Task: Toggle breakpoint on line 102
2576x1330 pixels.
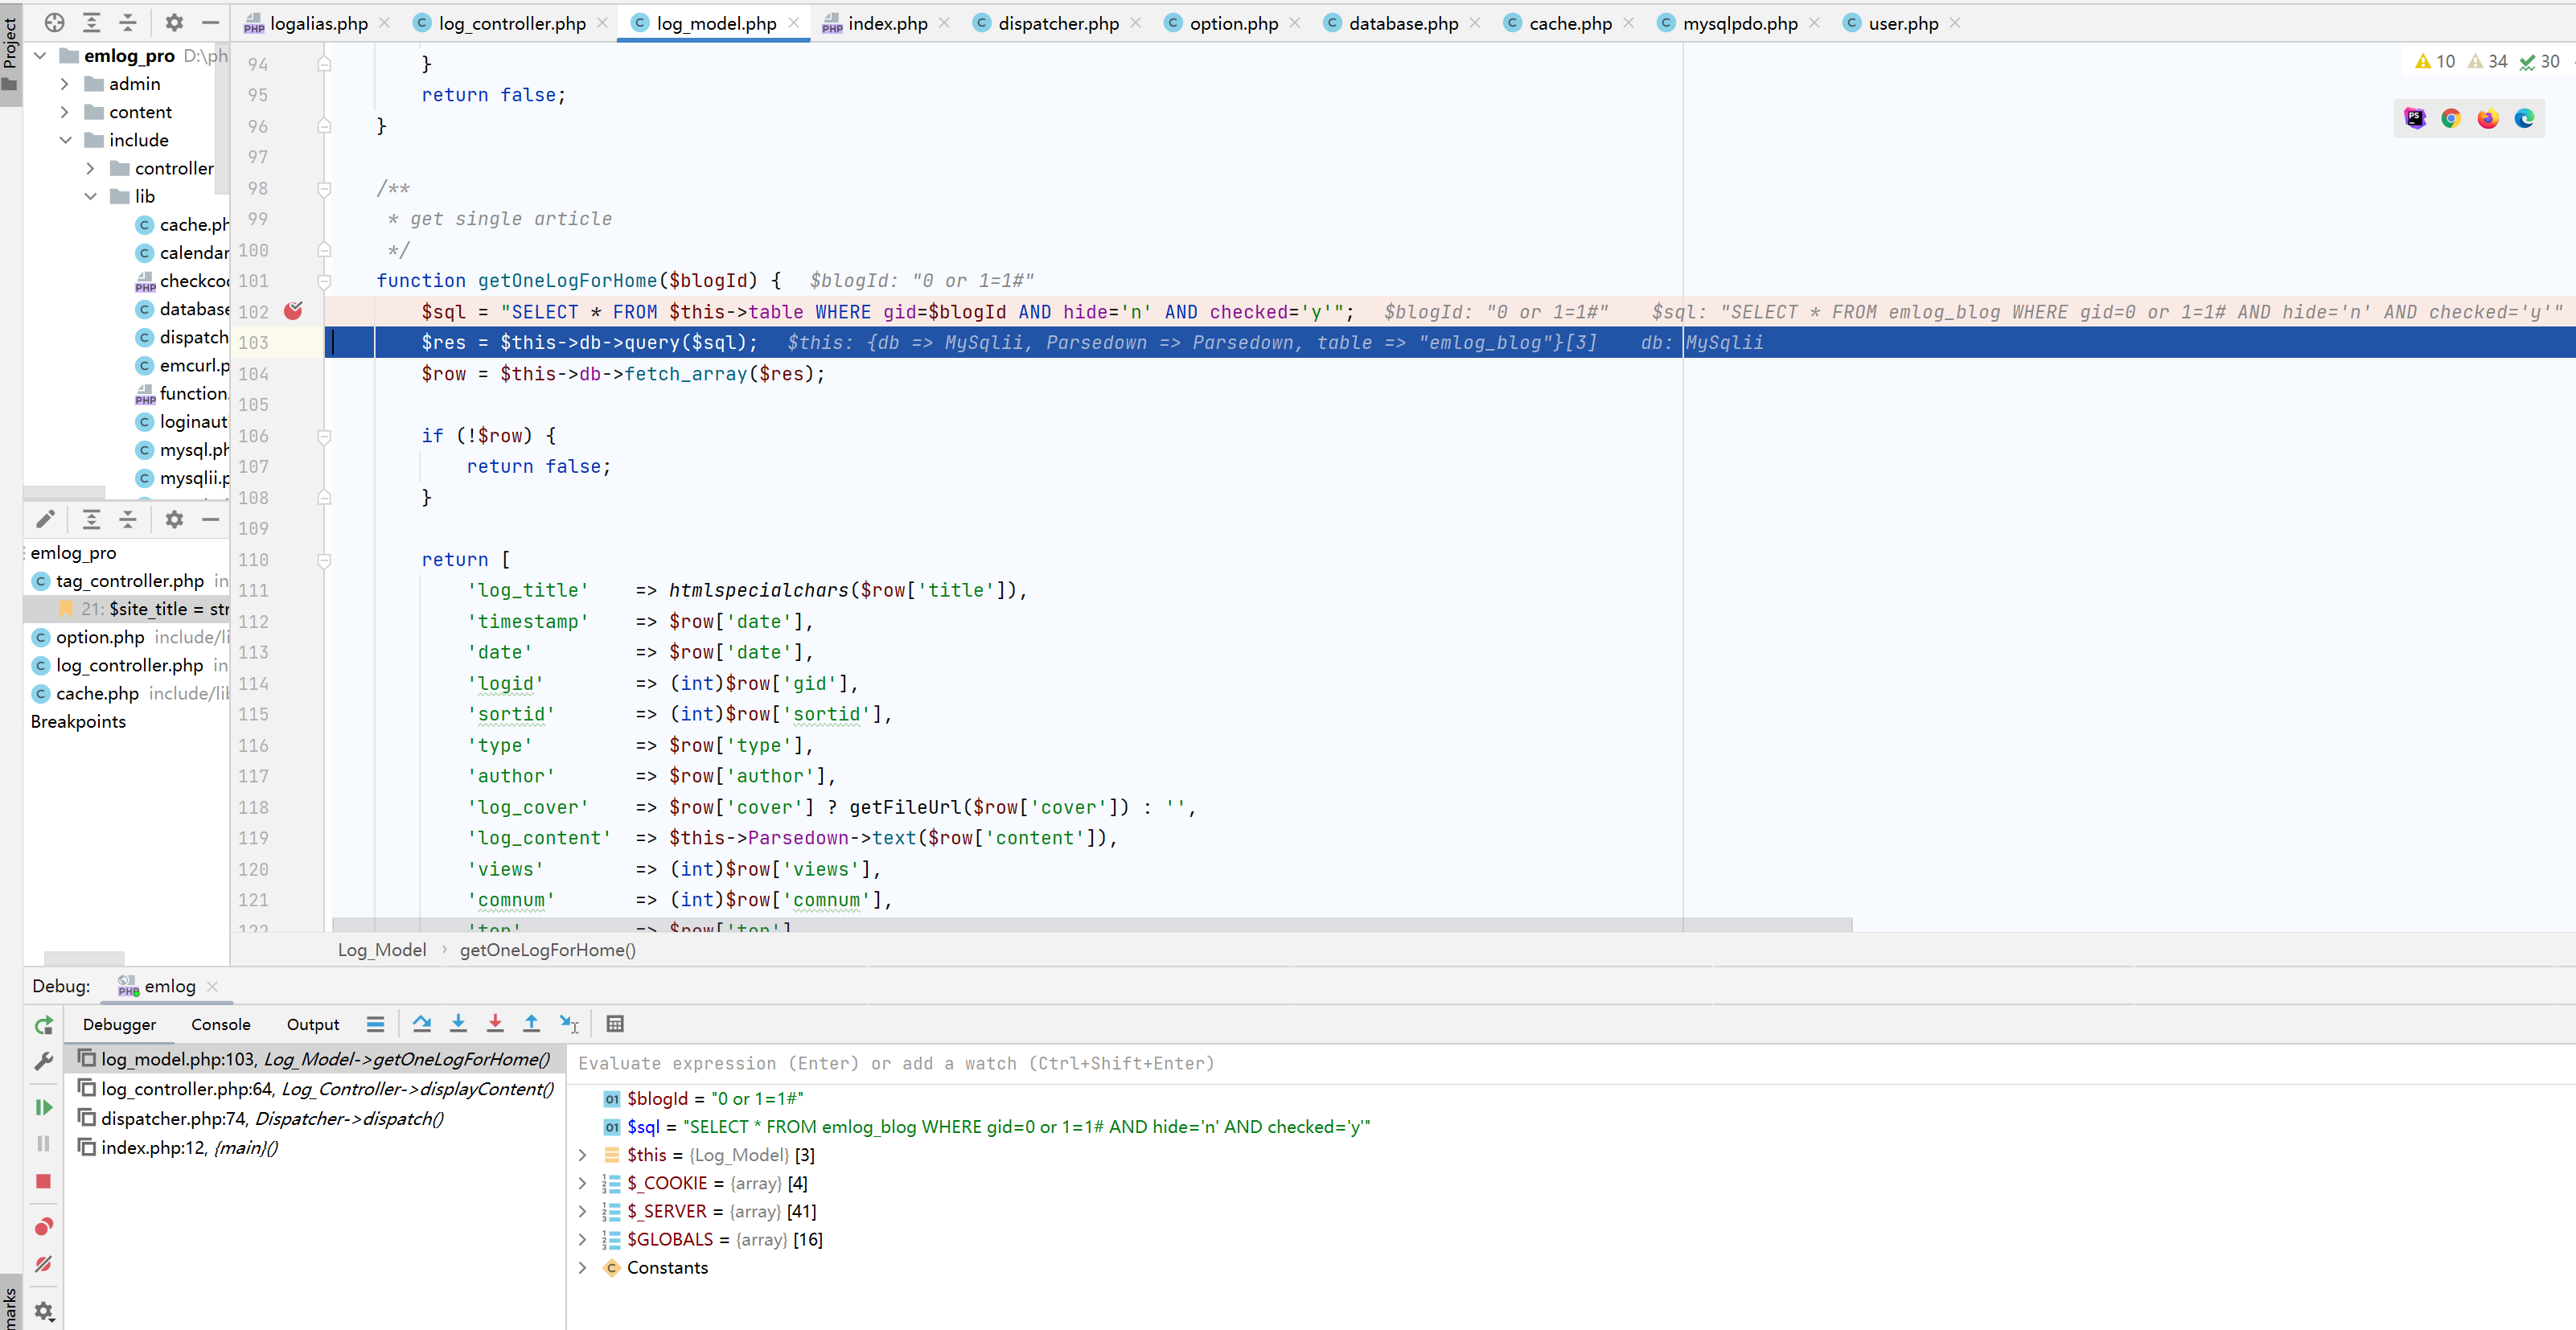Action: coord(293,311)
